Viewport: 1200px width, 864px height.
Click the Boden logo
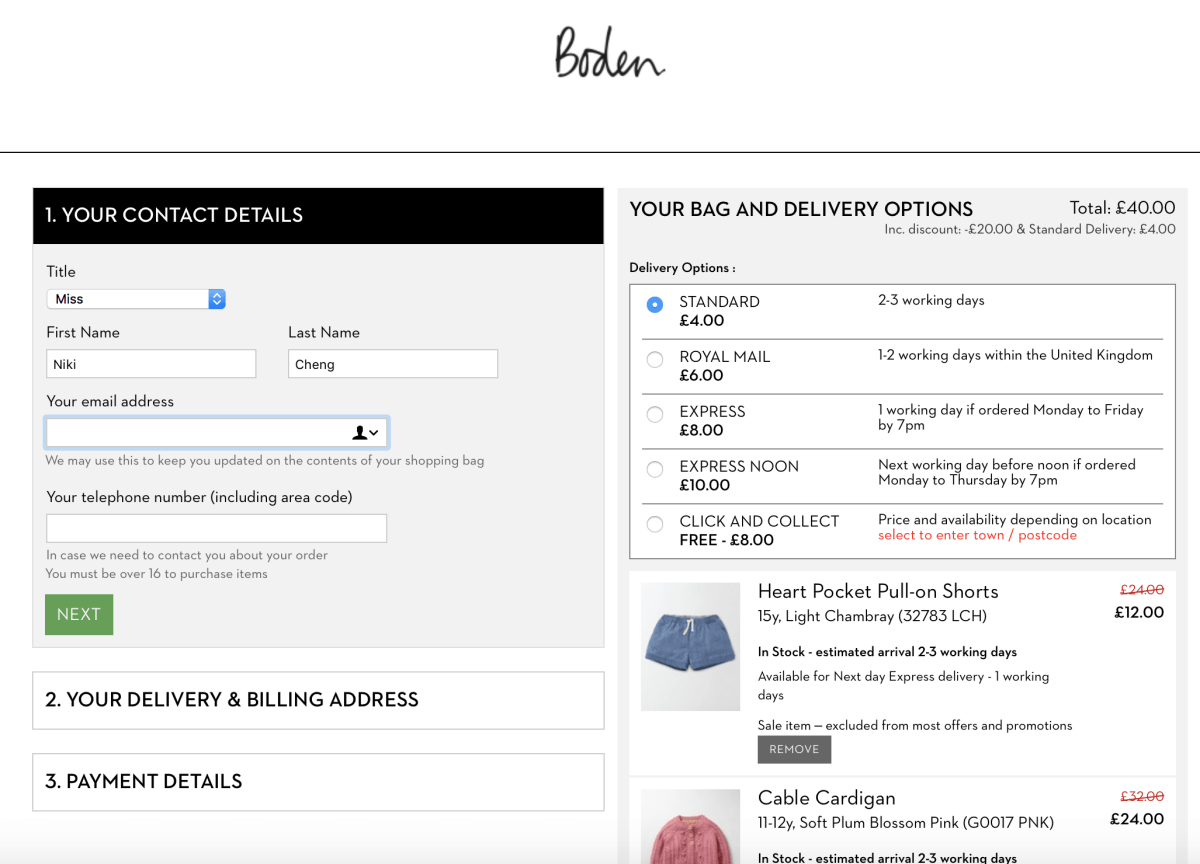[x=609, y=54]
